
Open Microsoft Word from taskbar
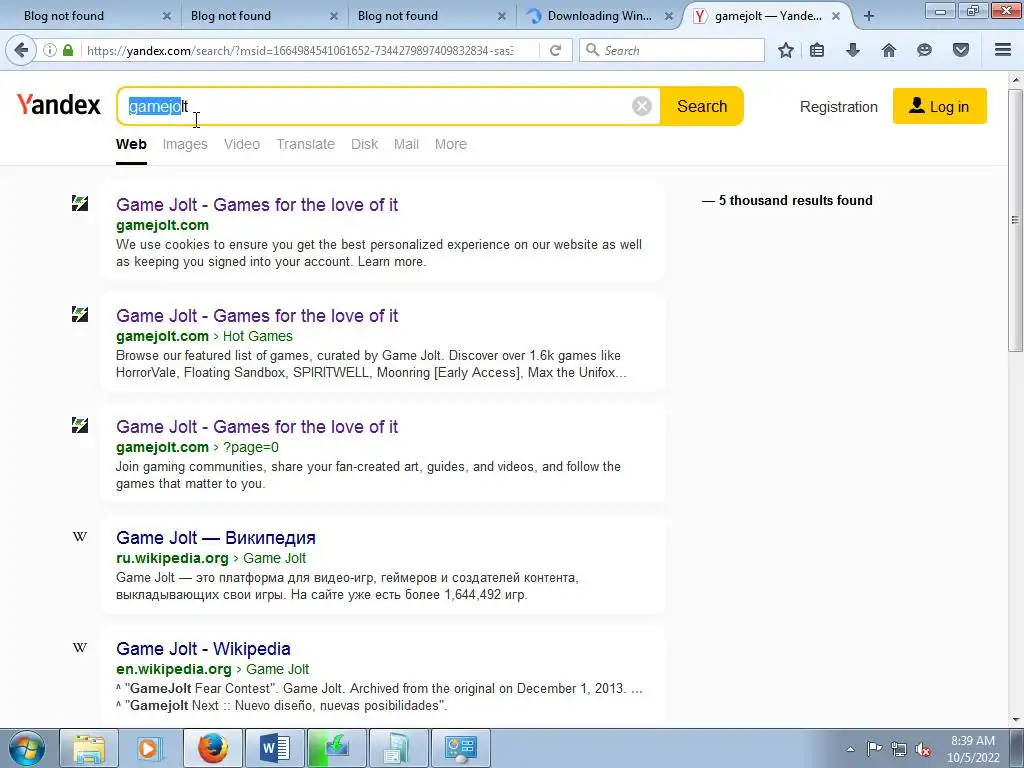tap(274, 748)
